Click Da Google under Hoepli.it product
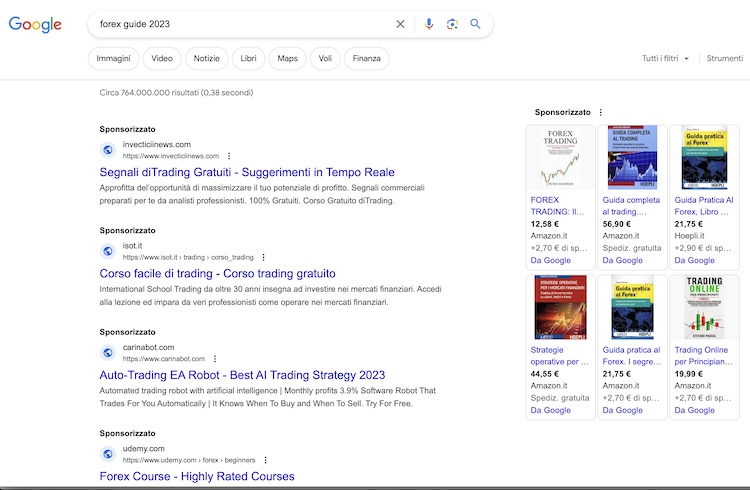Image resolution: width=750 pixels, height=490 pixels. [695, 260]
